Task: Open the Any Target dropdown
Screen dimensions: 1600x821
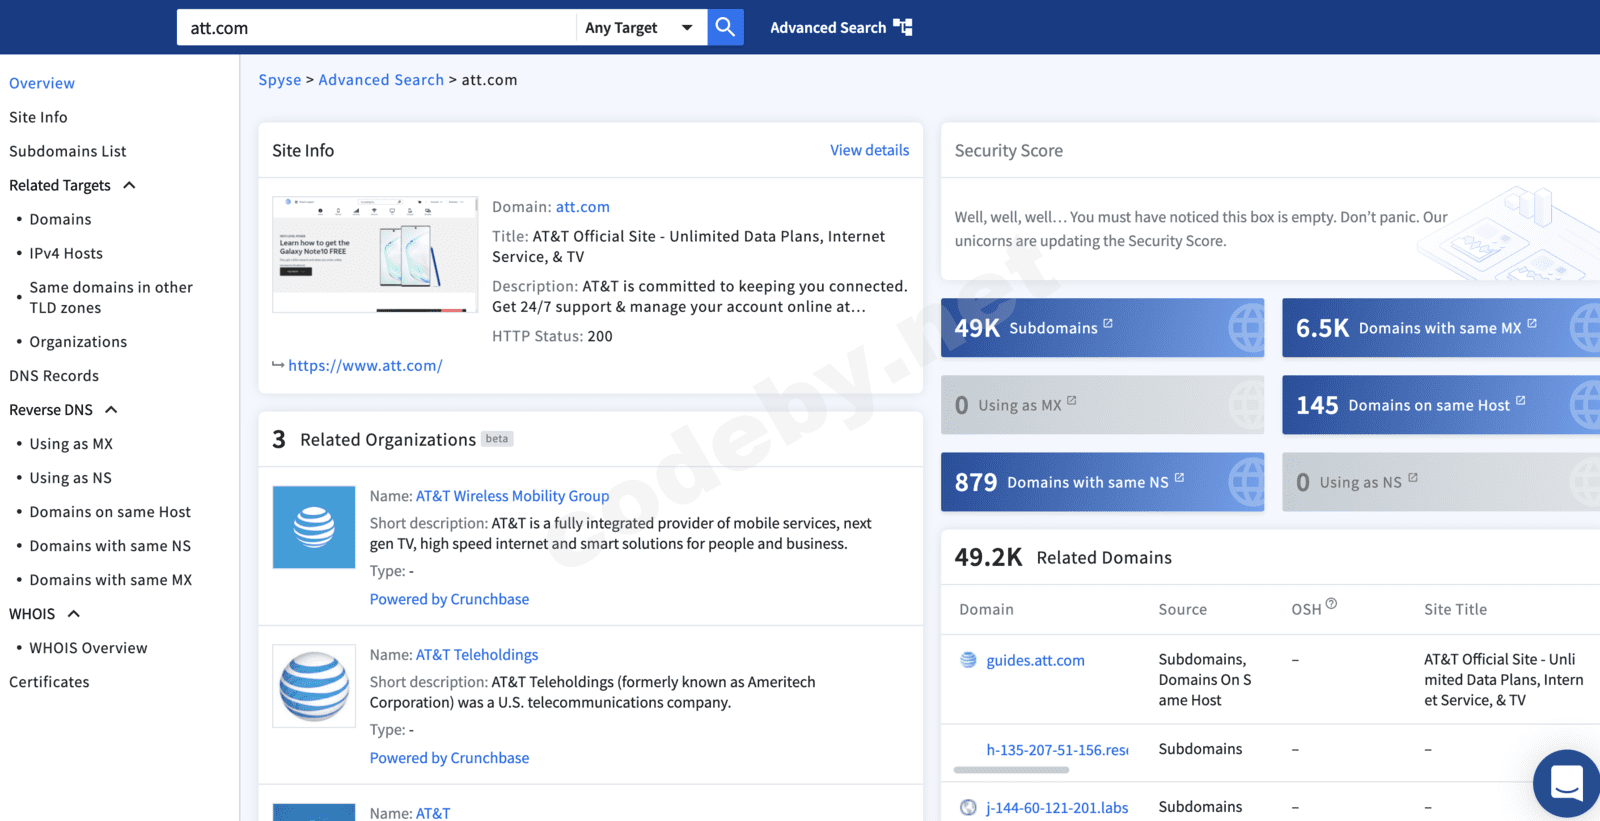Action: click(641, 27)
